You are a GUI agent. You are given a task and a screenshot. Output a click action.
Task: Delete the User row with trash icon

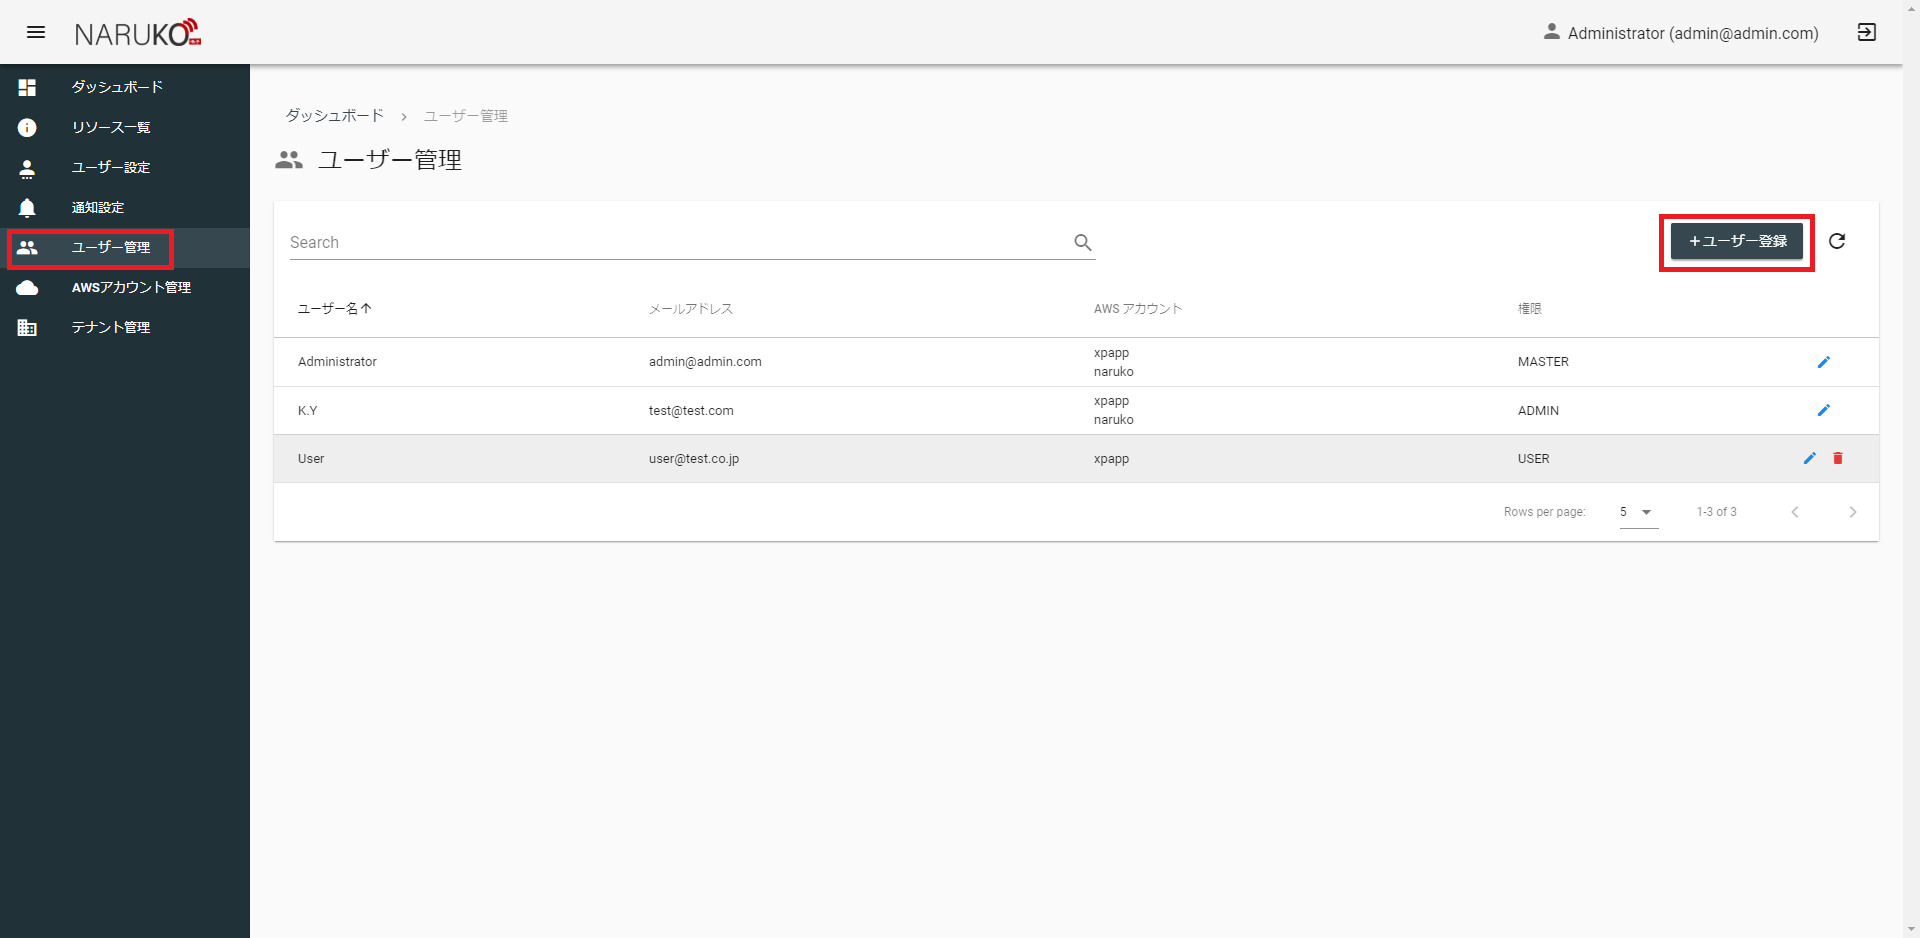(1838, 458)
